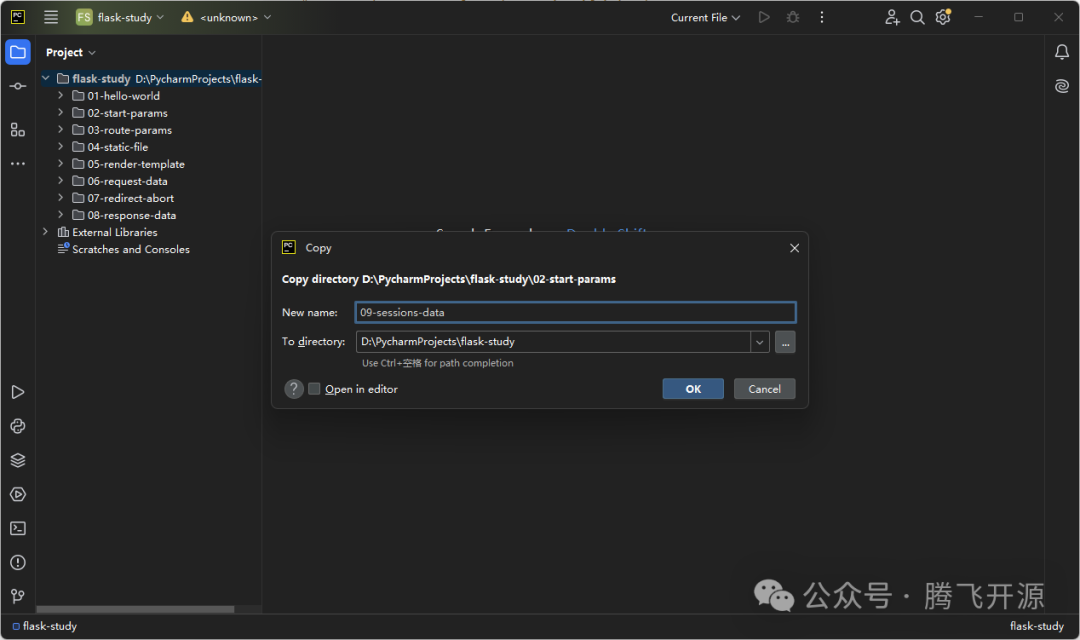Image resolution: width=1080 pixels, height=640 pixels.
Task: Expand the 01-hello-world folder
Action: pyautogui.click(x=61, y=95)
